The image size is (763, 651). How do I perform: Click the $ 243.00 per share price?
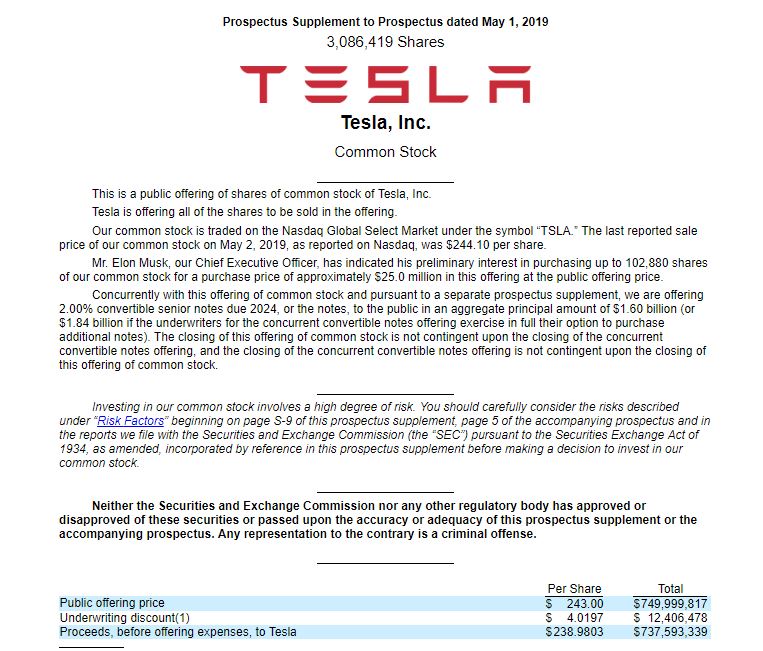point(574,604)
